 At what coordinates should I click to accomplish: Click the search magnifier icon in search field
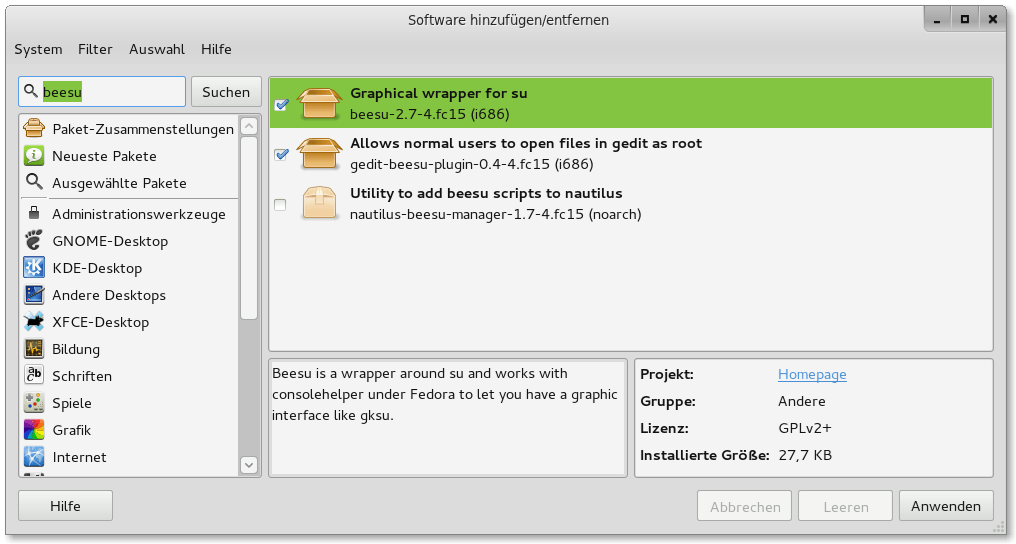click(30, 91)
